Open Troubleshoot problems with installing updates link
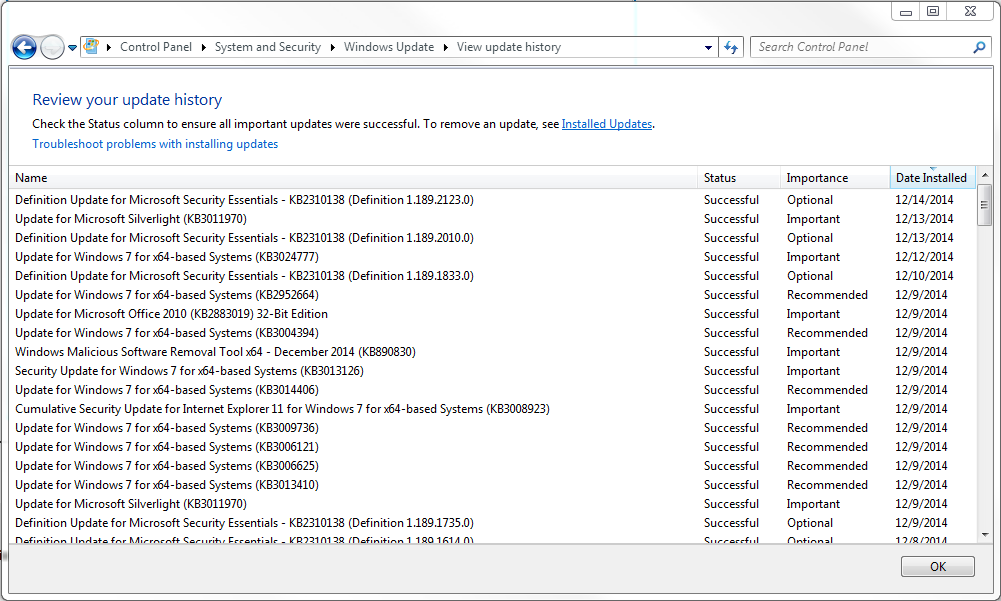The width and height of the screenshot is (1001, 601). click(155, 144)
